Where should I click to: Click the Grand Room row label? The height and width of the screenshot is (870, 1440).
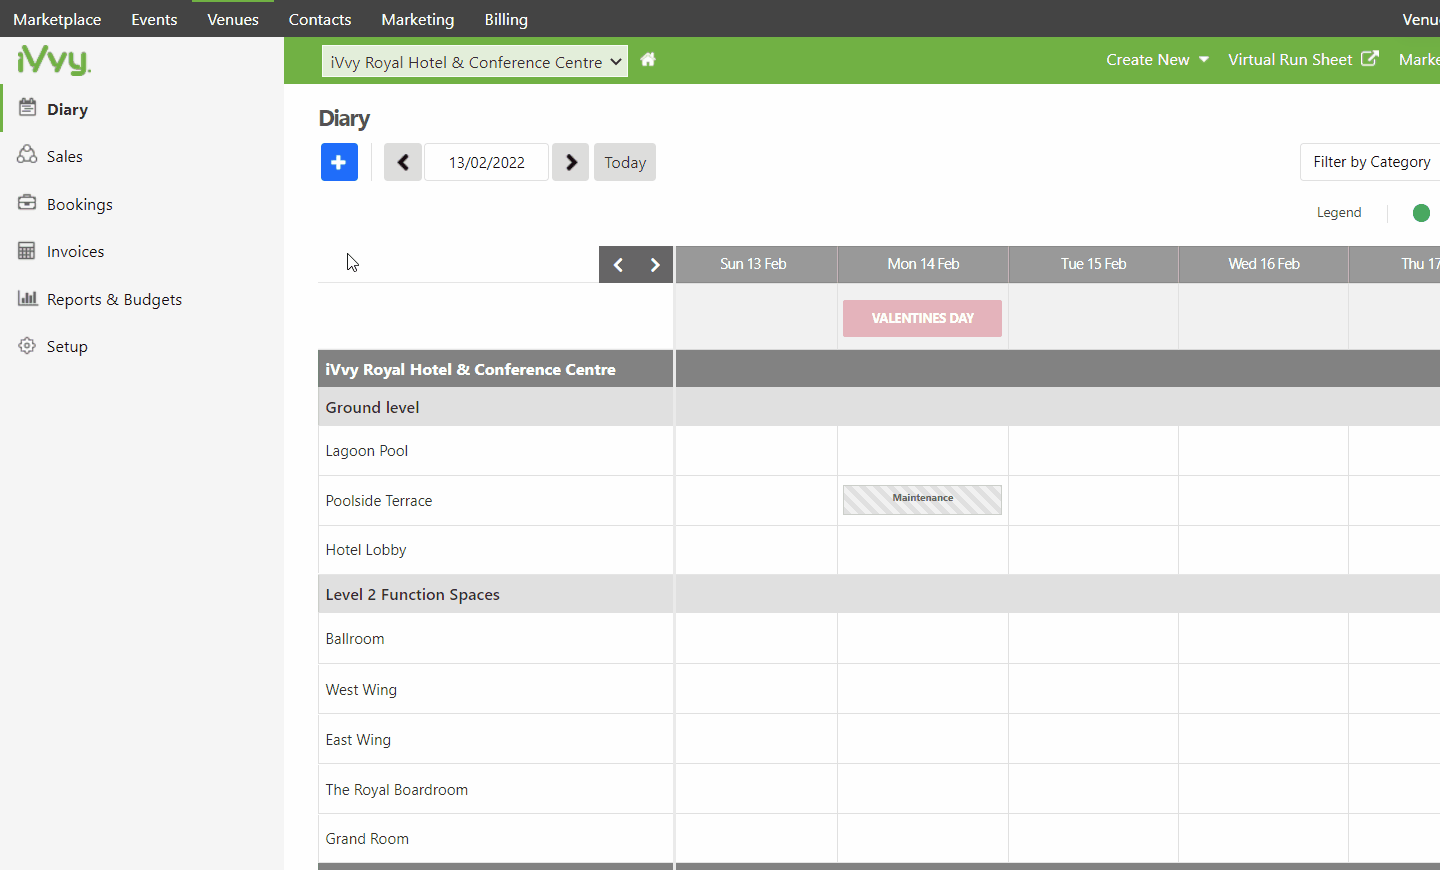point(367,839)
